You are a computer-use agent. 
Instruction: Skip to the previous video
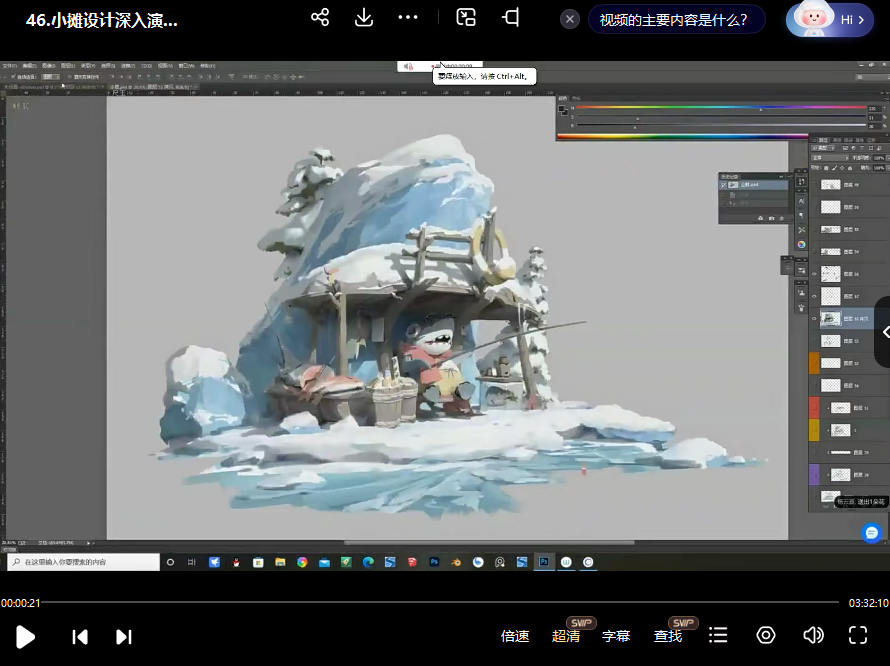[80, 636]
